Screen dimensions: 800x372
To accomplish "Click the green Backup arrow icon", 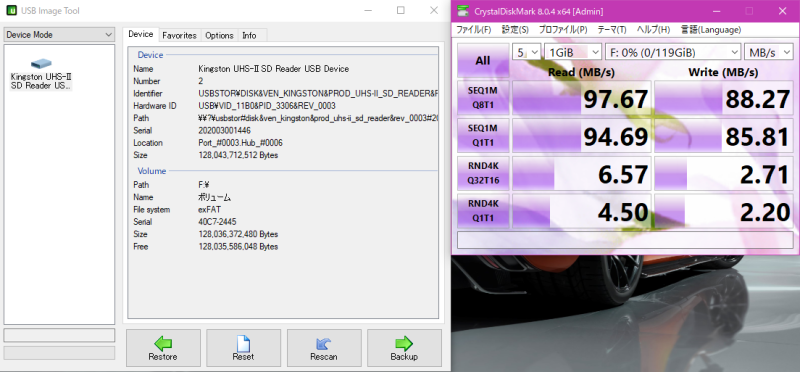I will 404,343.
